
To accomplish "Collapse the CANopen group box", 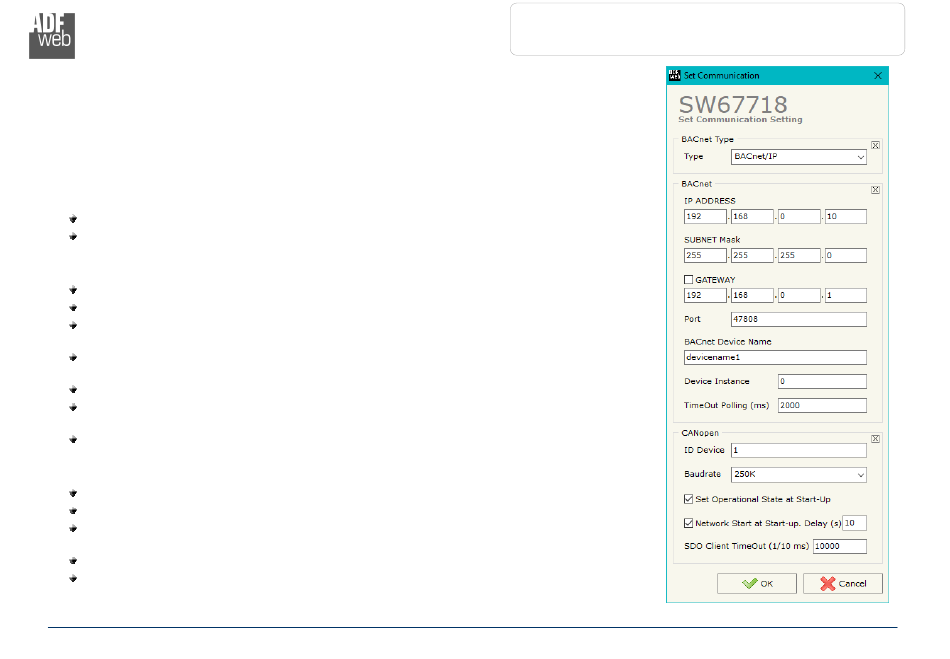I will coord(875,439).
